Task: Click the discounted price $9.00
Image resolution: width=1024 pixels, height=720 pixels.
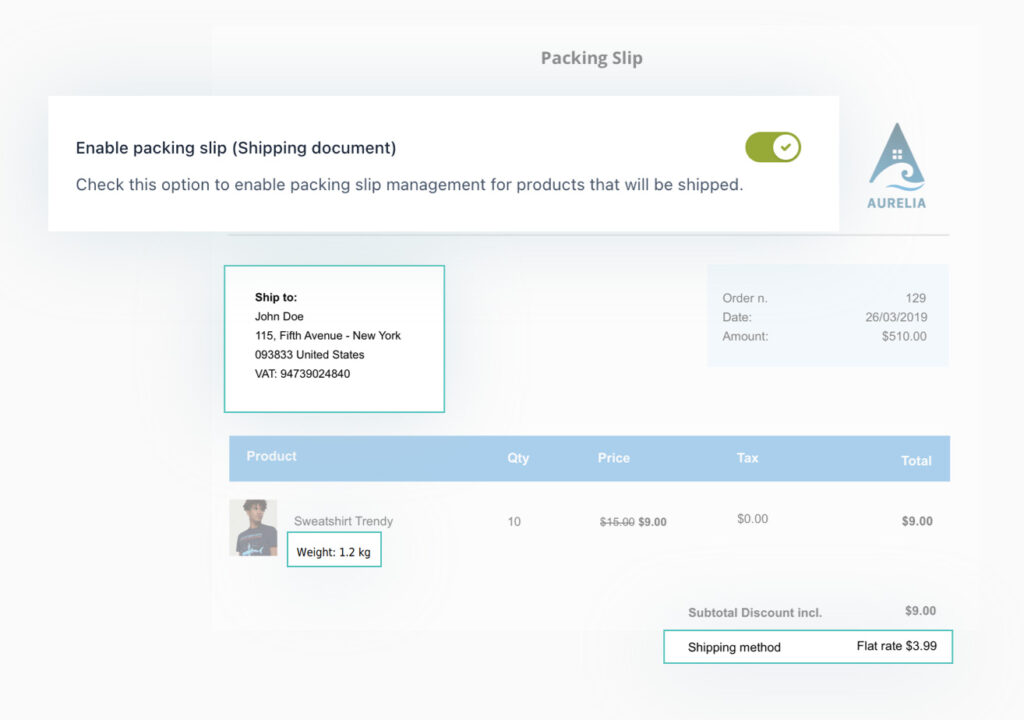Action: pos(652,522)
